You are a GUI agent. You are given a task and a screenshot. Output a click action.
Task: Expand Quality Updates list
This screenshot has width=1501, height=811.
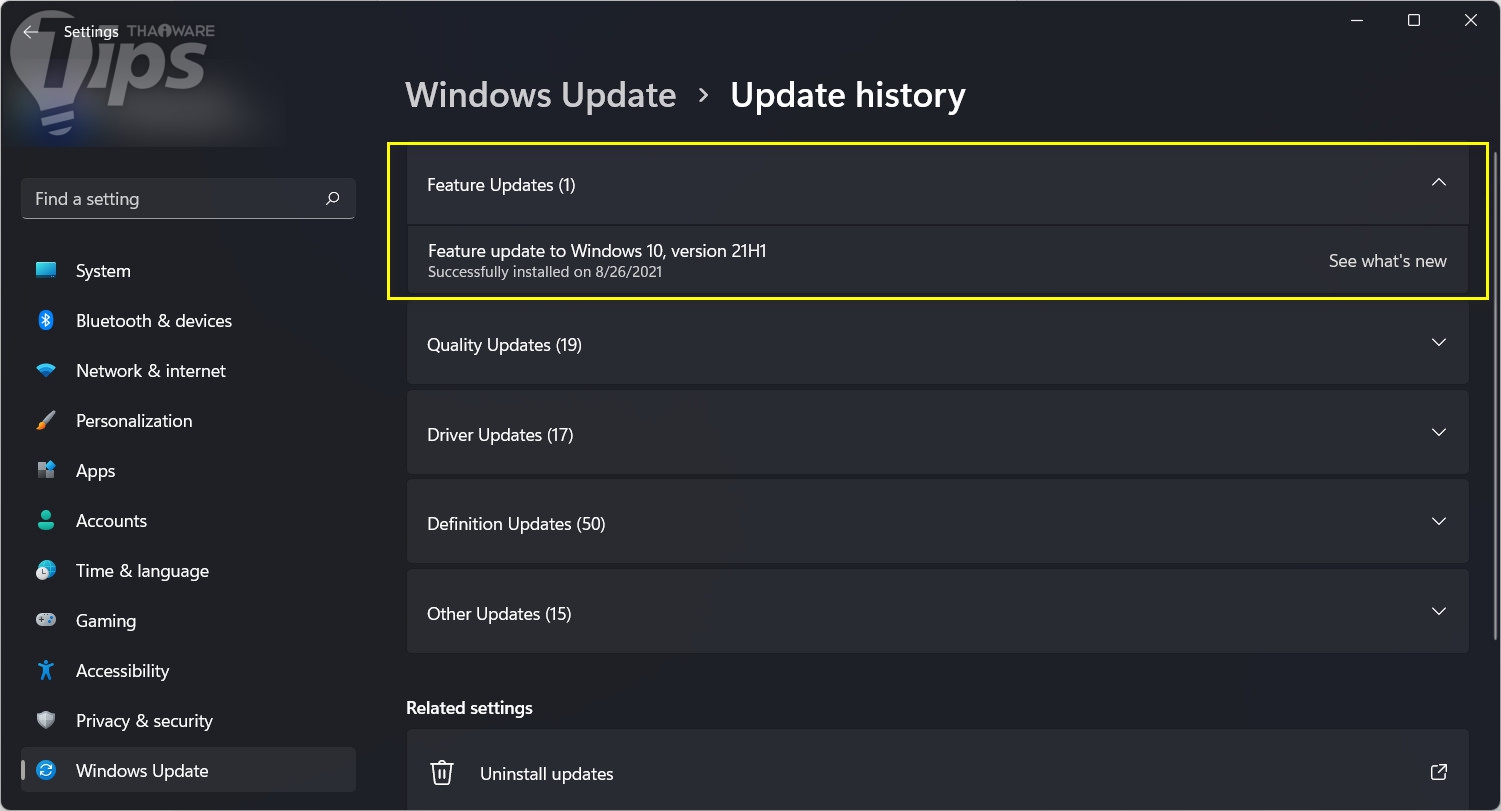(1439, 343)
